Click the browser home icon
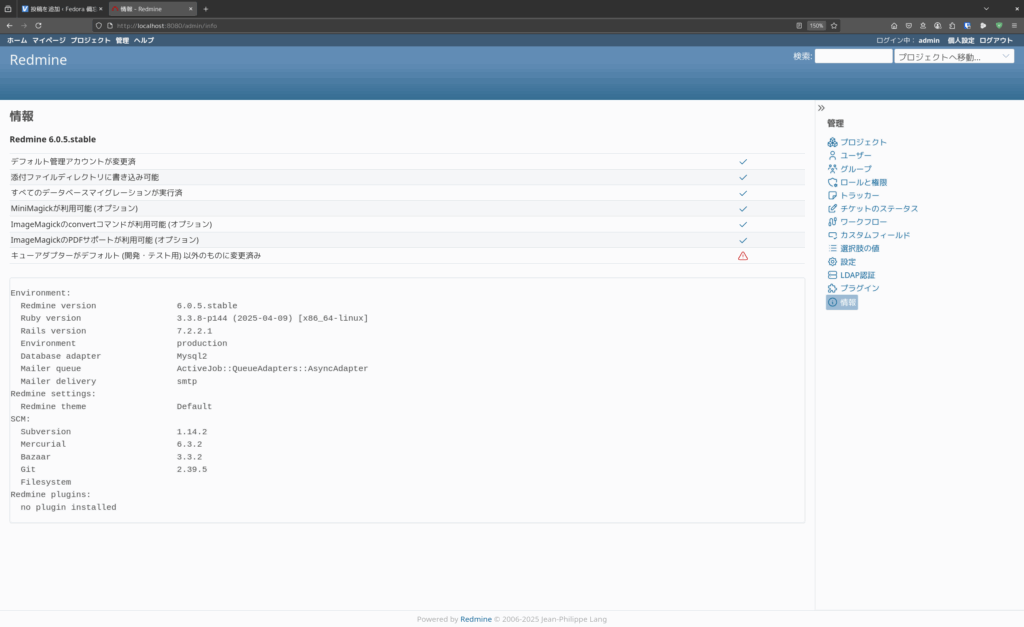The height and width of the screenshot is (627, 1024). 894,25
